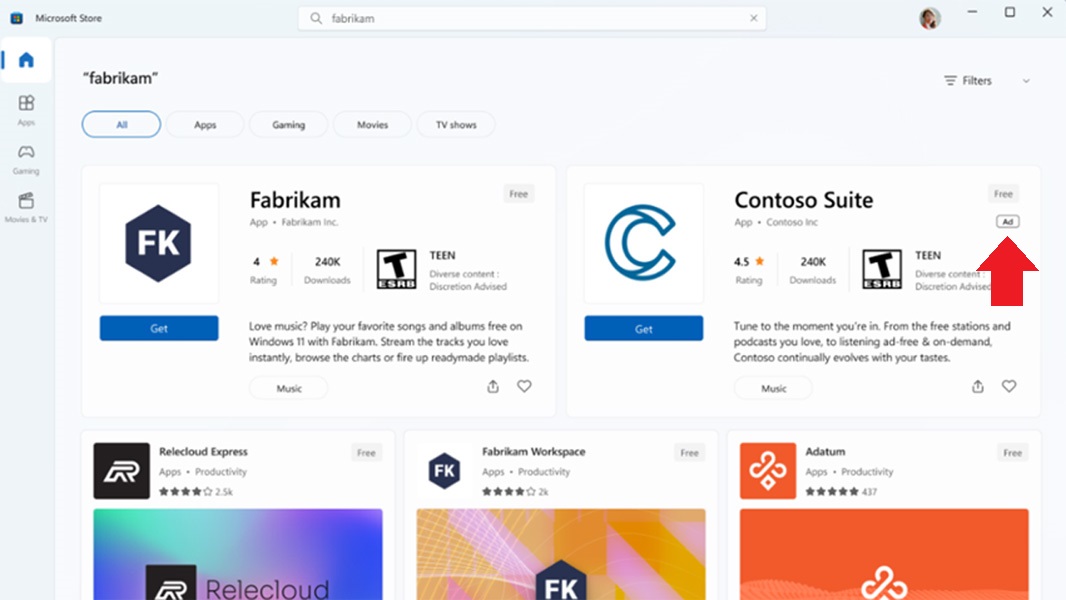
Task: Share the Contoso Suite listing
Action: click(x=978, y=387)
